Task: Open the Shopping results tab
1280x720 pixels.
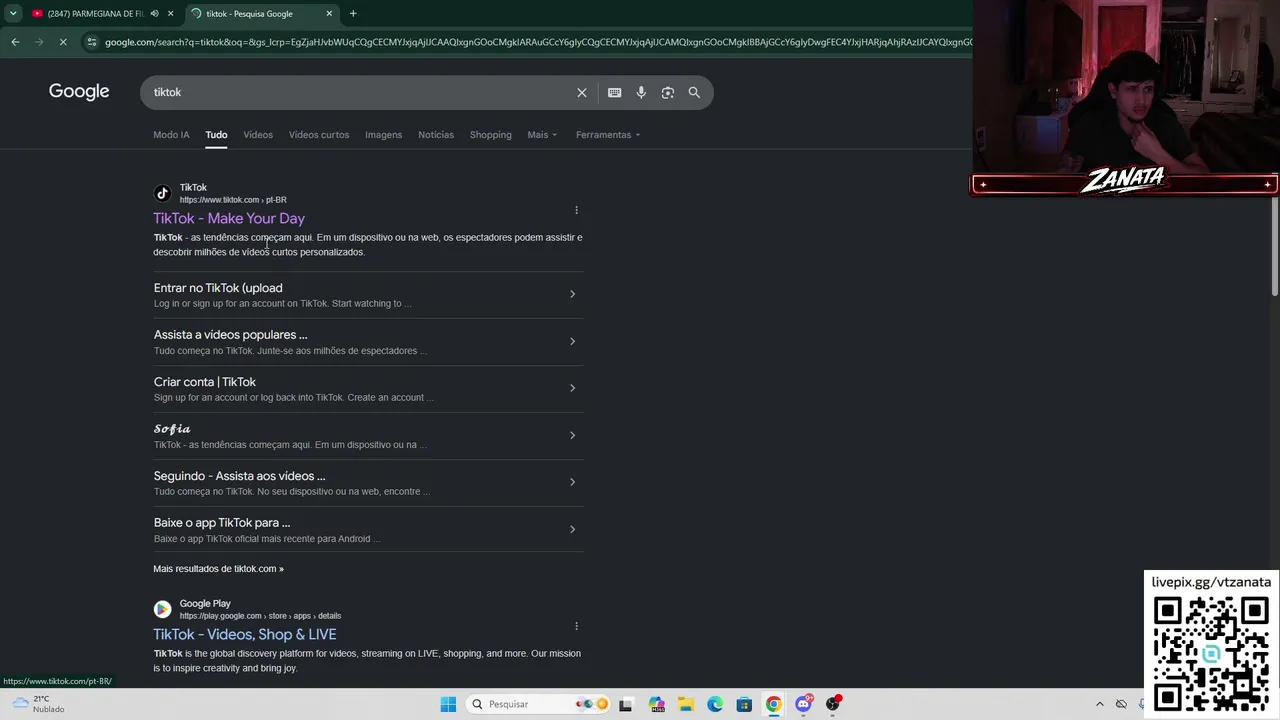Action: click(x=490, y=135)
